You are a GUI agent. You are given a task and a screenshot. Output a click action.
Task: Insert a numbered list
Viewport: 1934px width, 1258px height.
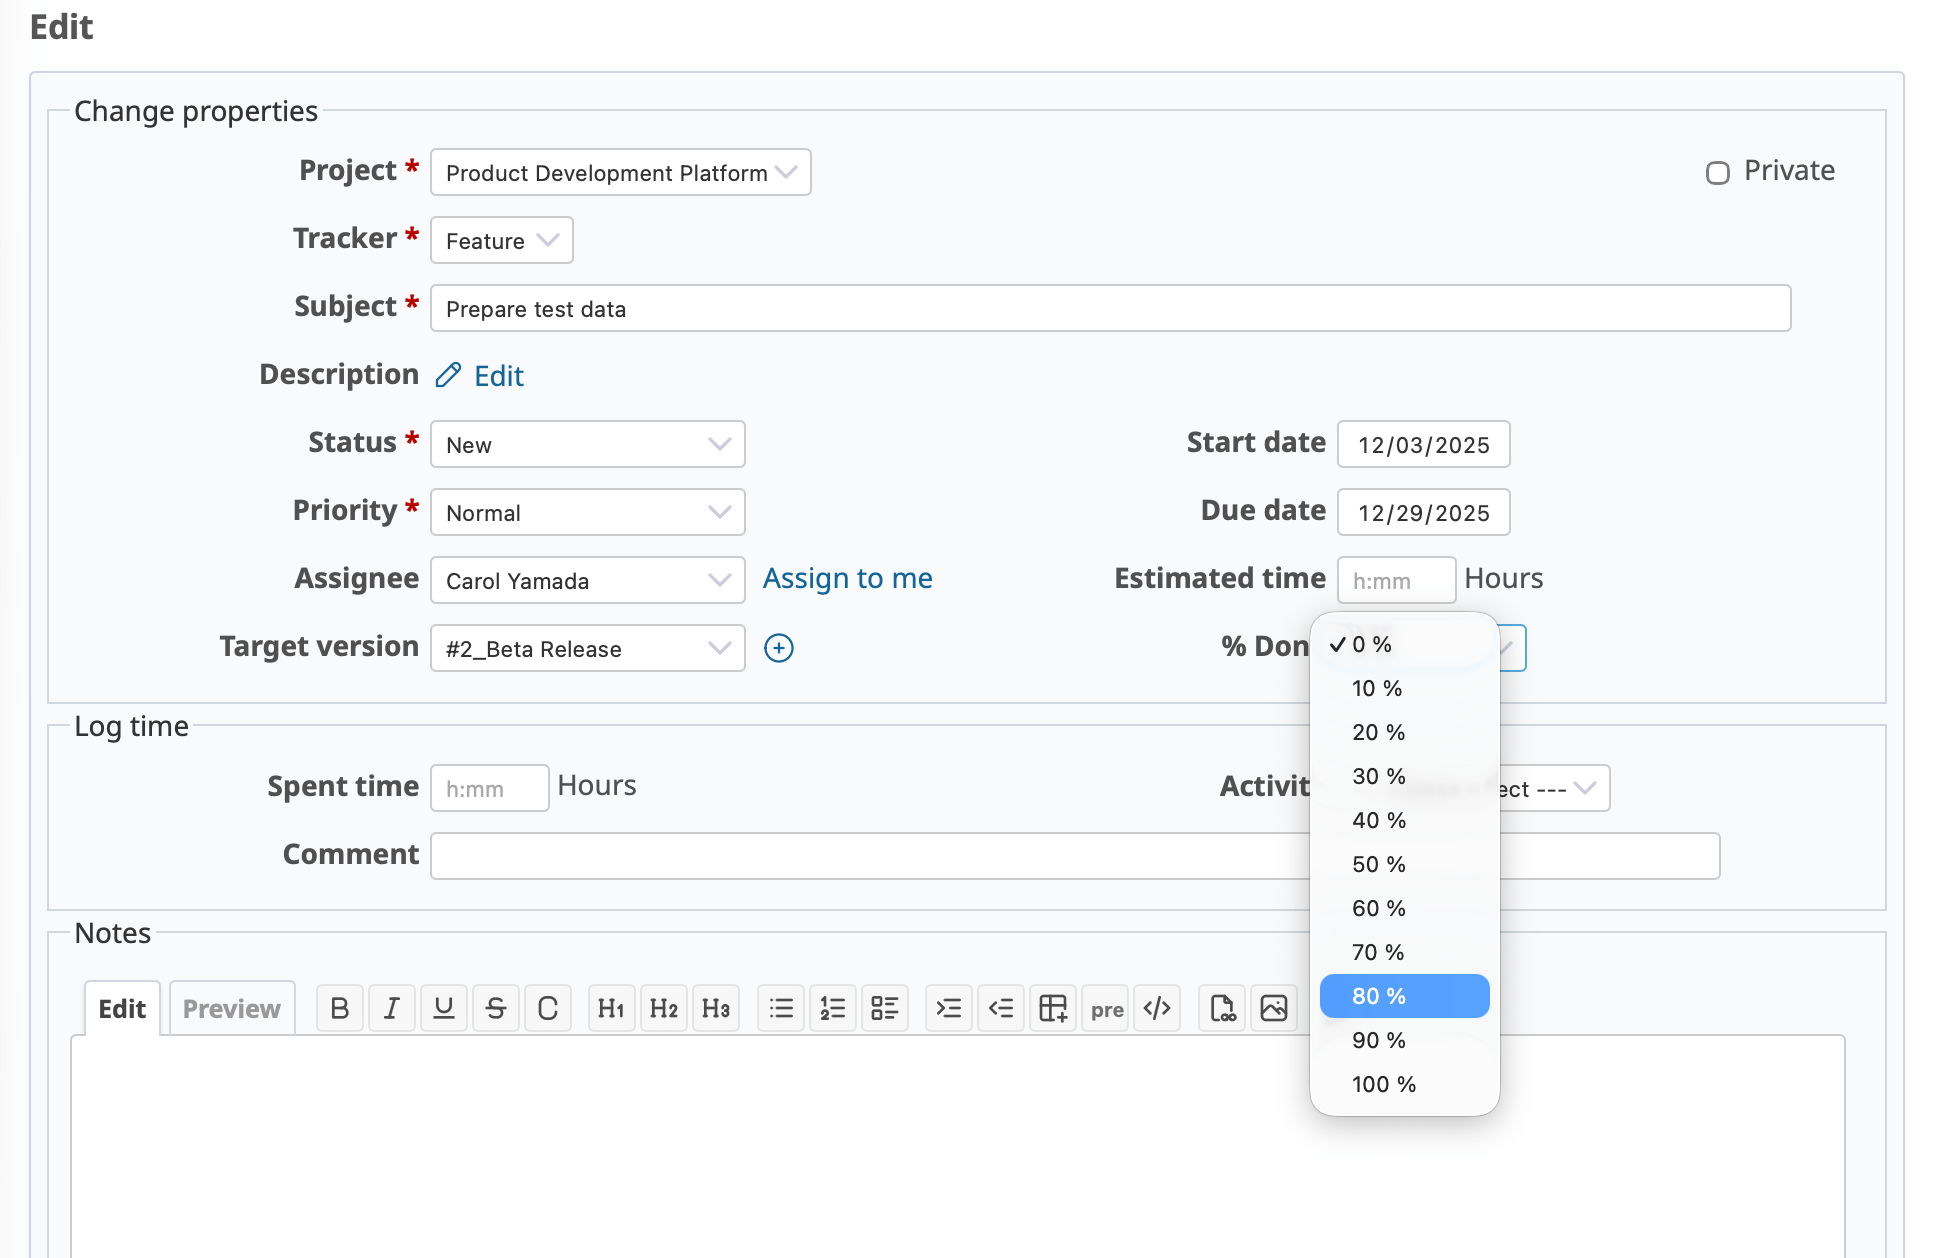click(833, 1008)
